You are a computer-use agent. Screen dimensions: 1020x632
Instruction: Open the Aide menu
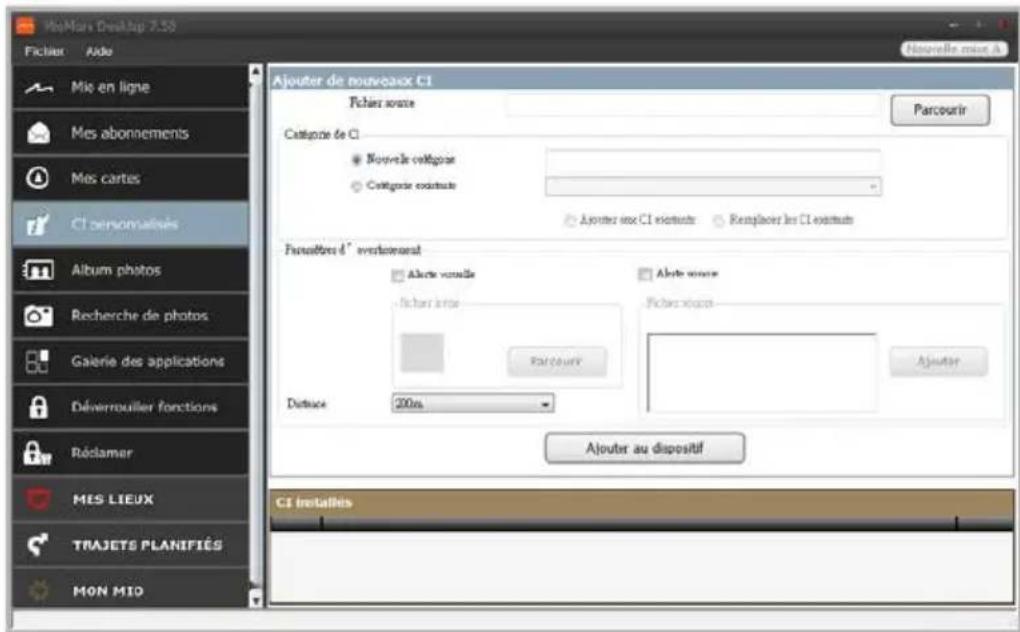click(99, 51)
